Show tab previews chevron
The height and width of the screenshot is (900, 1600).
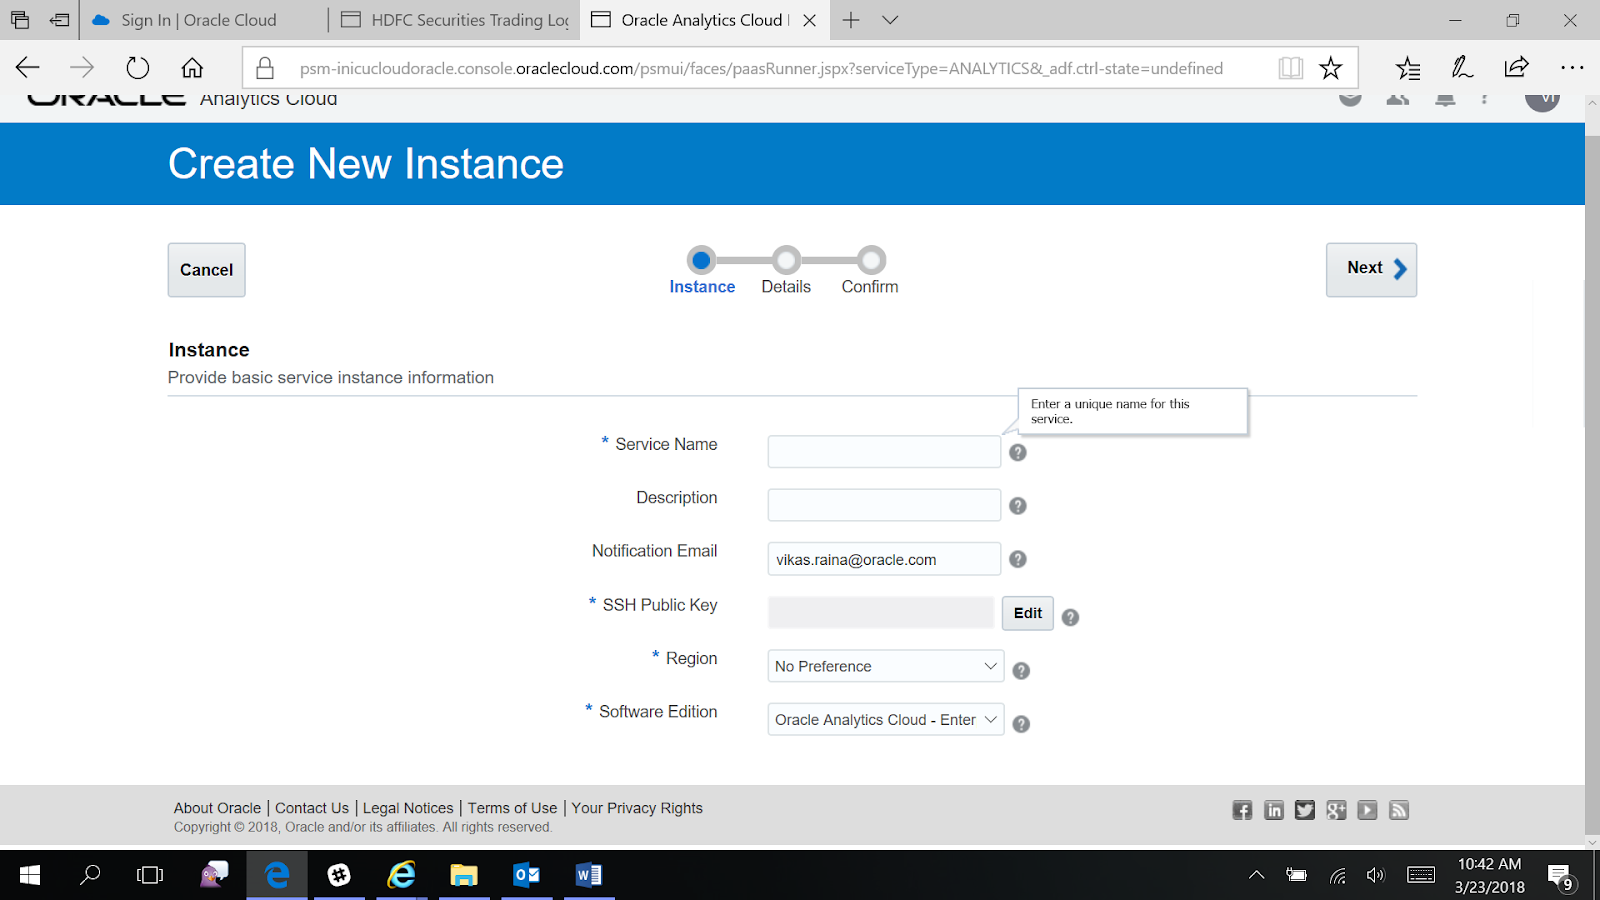point(890,20)
